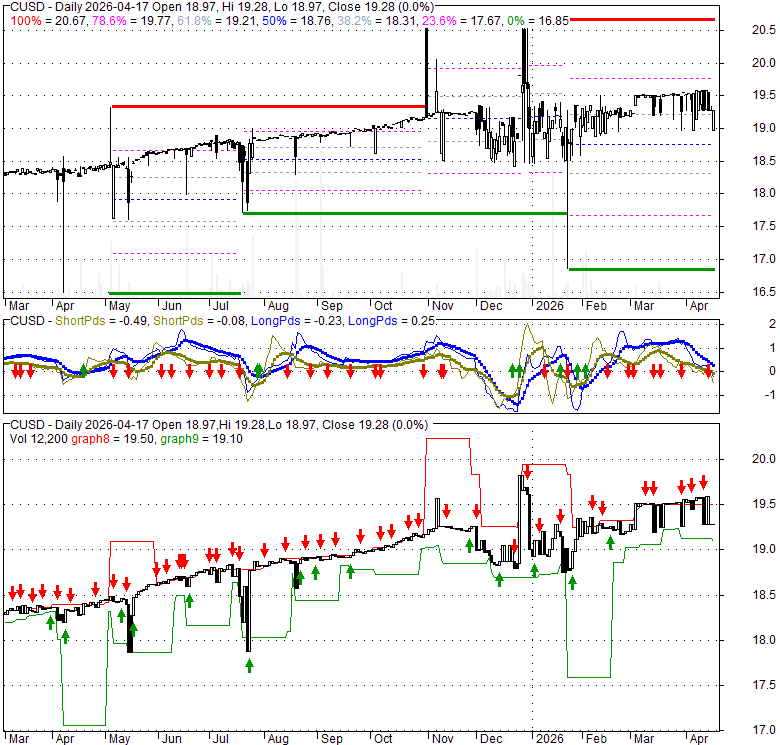Viewport: 780px width, 745px height.
Task: Click the oscillator panel's axis value 2
Action: (772, 324)
